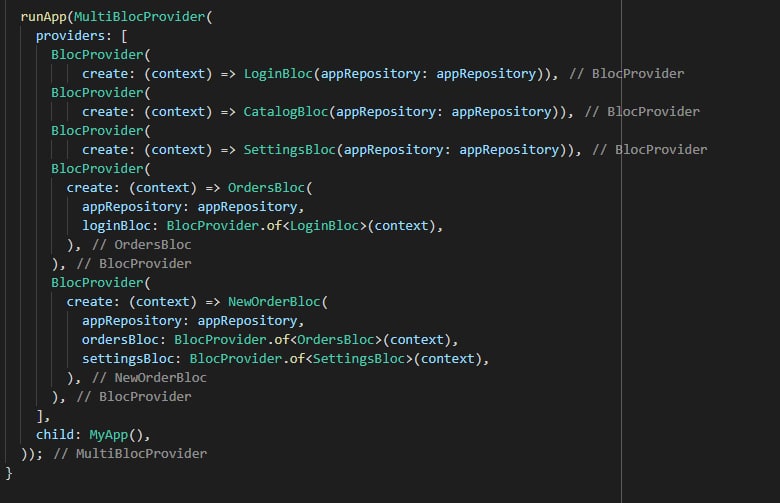This screenshot has width=780, height=503.
Task: Click the NewOrderBloc( constructor name
Action: (278, 302)
